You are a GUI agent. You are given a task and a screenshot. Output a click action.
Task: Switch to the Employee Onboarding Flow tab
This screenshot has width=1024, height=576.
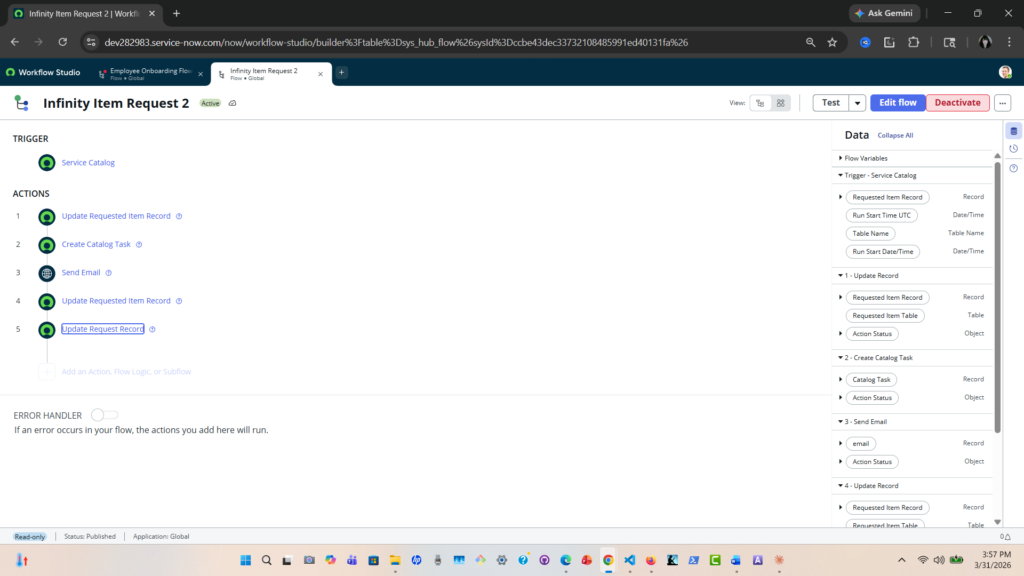tap(150, 73)
